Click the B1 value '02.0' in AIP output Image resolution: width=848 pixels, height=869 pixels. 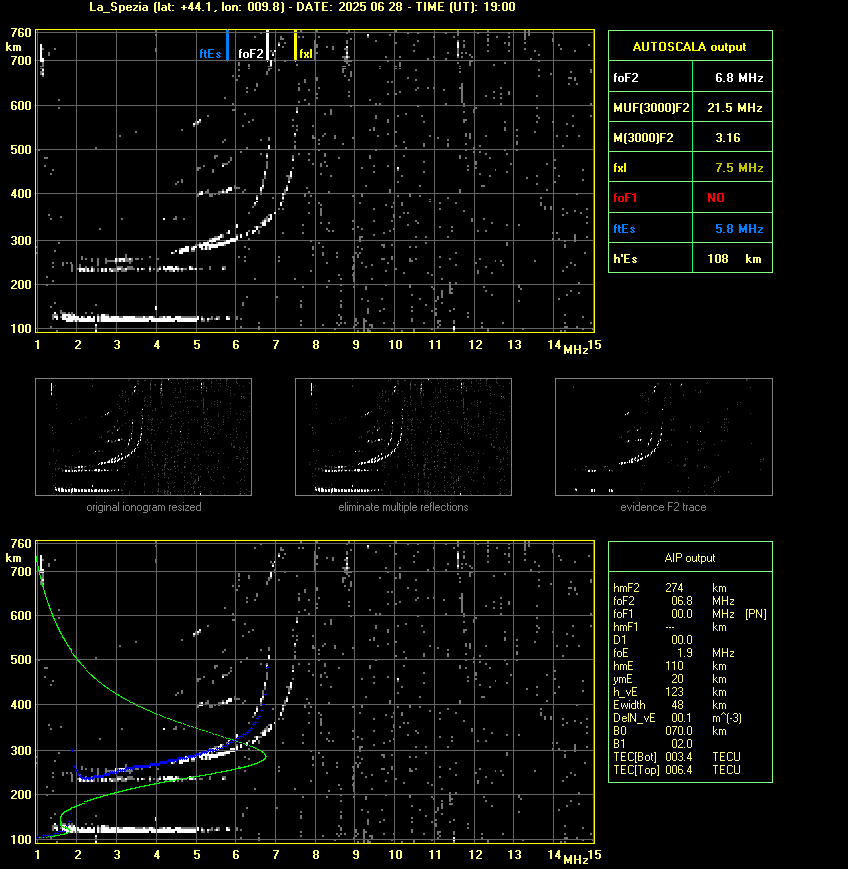(x=682, y=743)
